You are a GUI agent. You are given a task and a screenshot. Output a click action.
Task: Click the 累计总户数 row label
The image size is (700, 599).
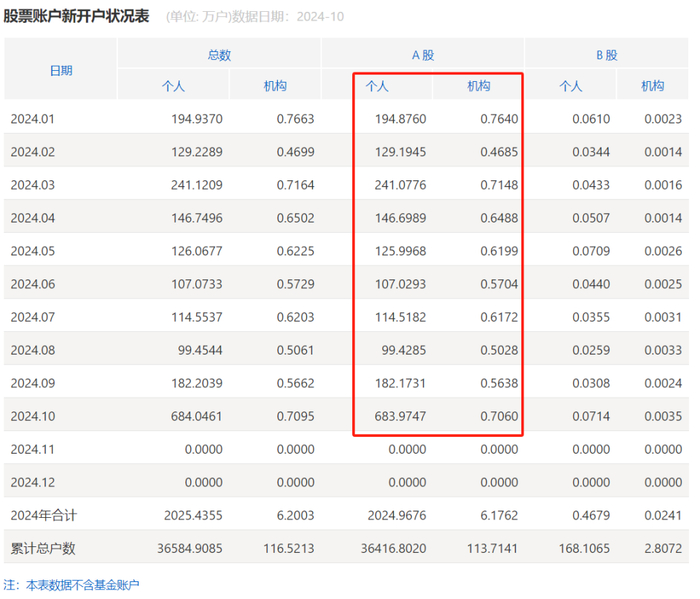tap(43, 549)
